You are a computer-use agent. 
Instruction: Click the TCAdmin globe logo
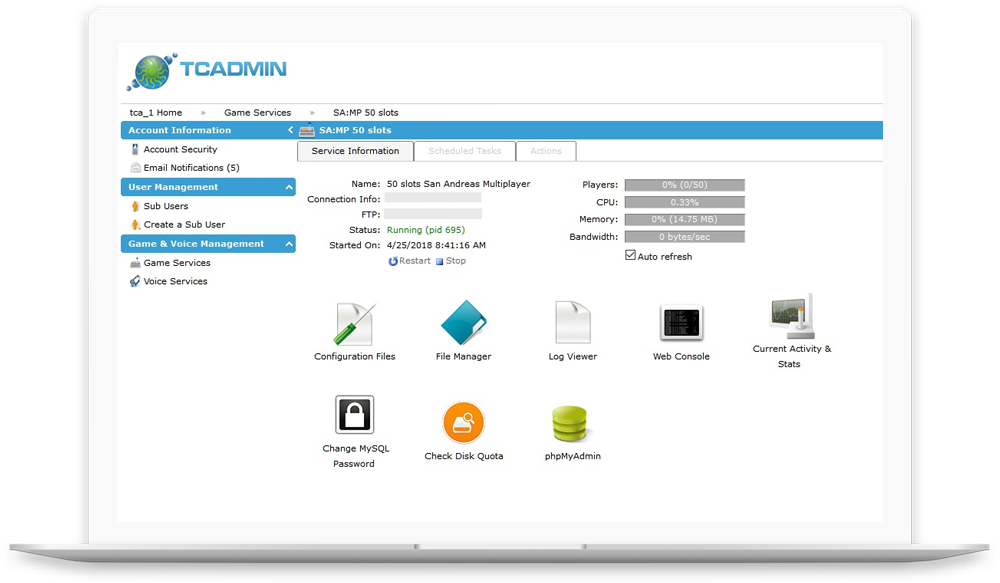pyautogui.click(x=152, y=71)
